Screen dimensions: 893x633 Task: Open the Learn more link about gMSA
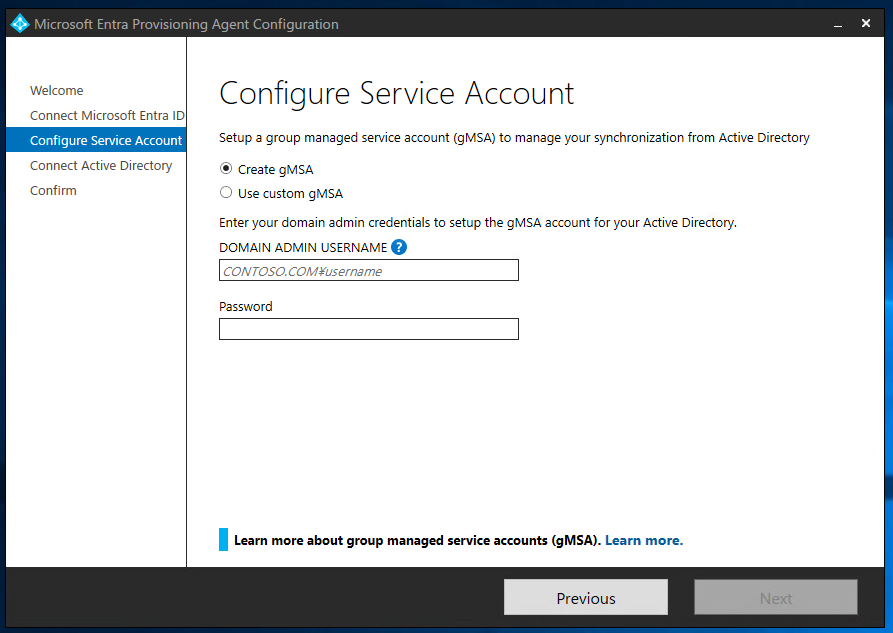644,540
